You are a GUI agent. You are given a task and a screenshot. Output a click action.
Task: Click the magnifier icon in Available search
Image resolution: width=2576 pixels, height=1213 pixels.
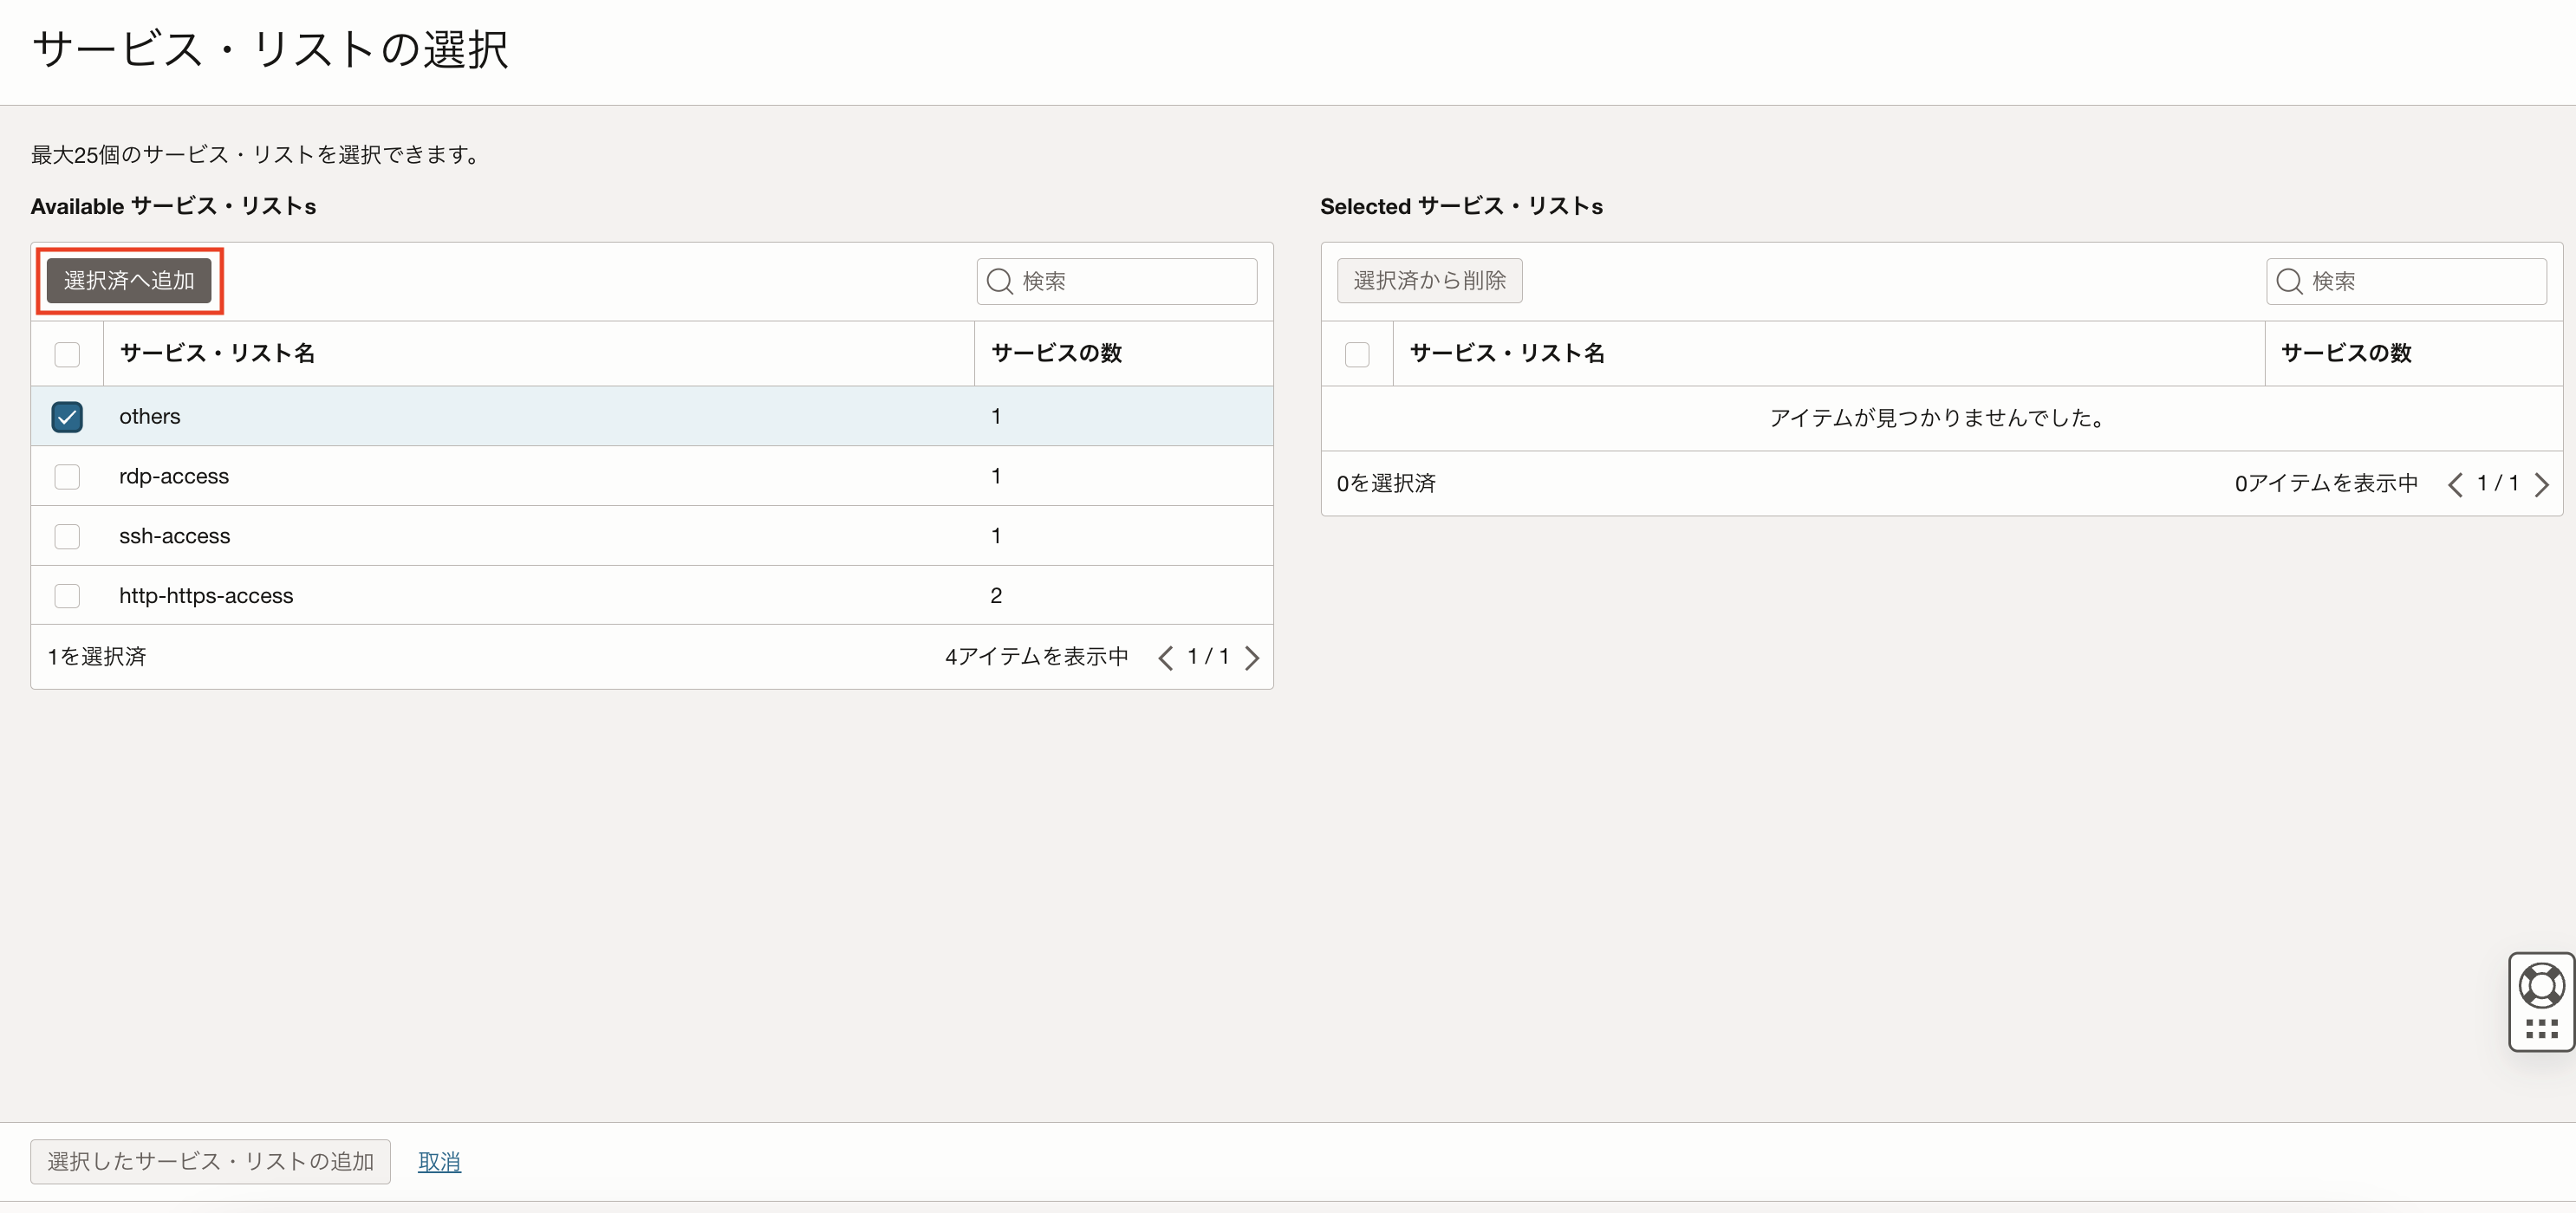point(1000,281)
